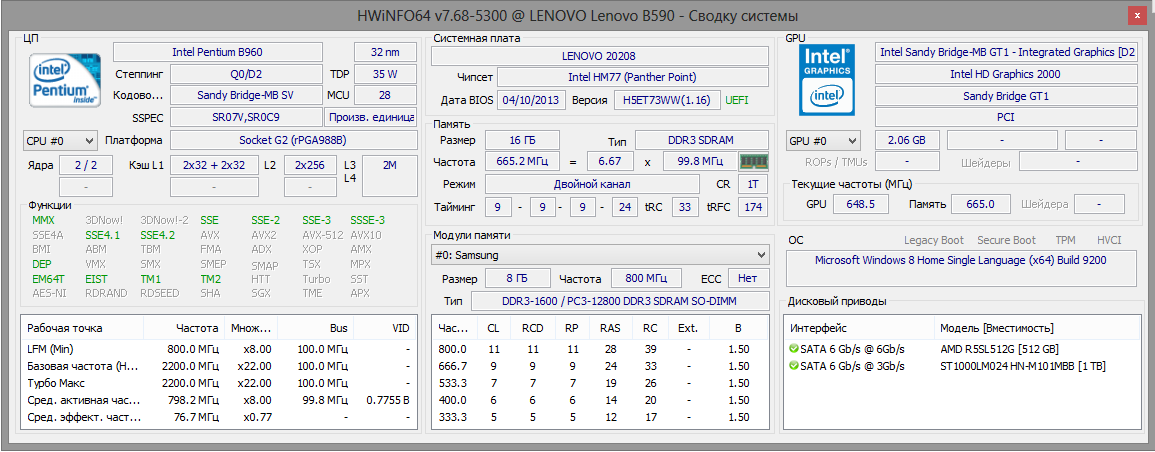Viewport: 1155px width, 452px height.
Task: Click the ECC 'Нет' field
Action: click(748, 279)
